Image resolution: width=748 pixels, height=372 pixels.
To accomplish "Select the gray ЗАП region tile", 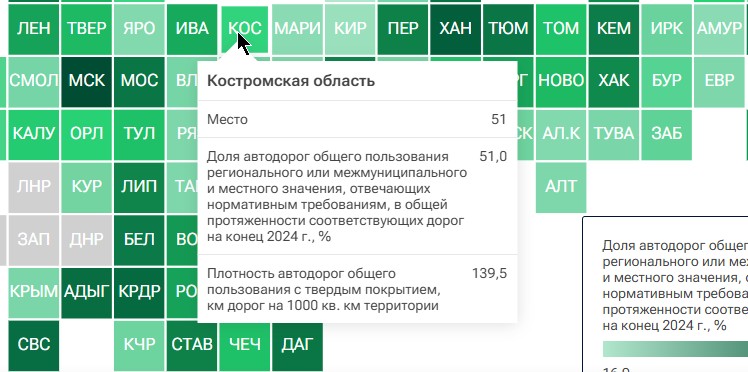I will [33, 240].
